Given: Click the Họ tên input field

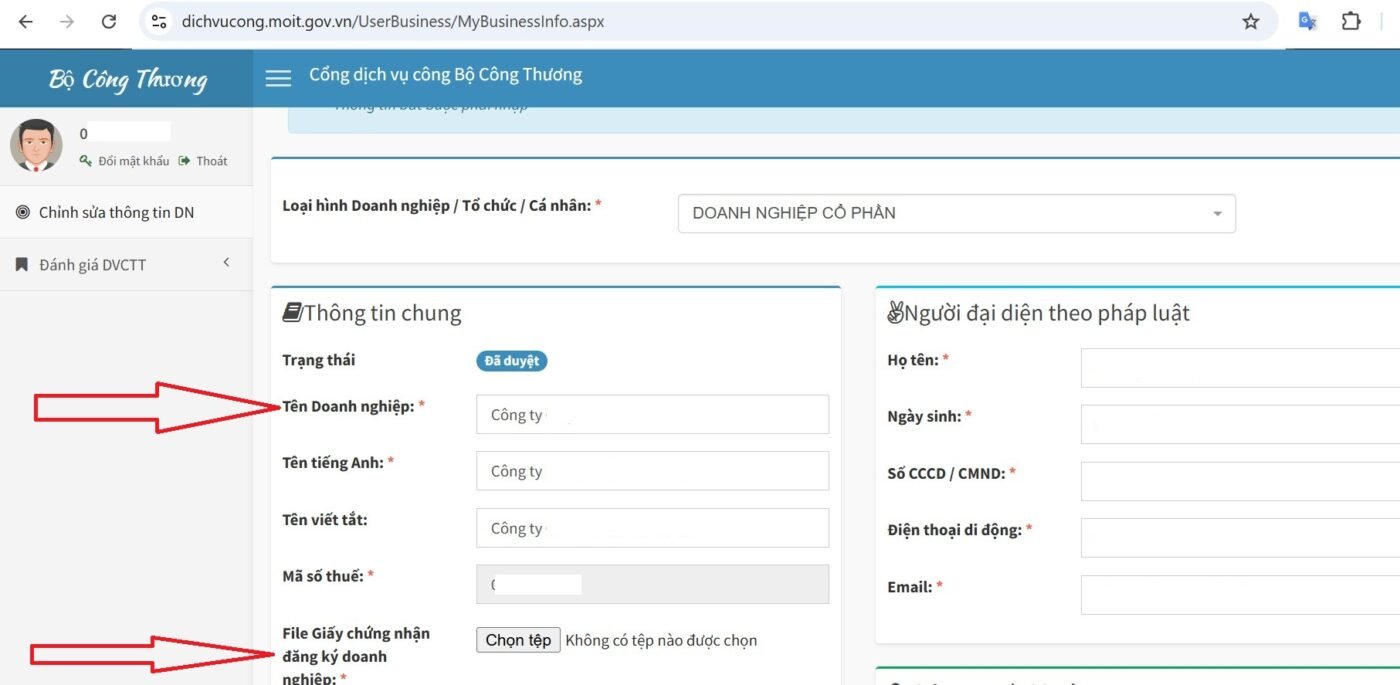Looking at the screenshot, I should [1241, 368].
